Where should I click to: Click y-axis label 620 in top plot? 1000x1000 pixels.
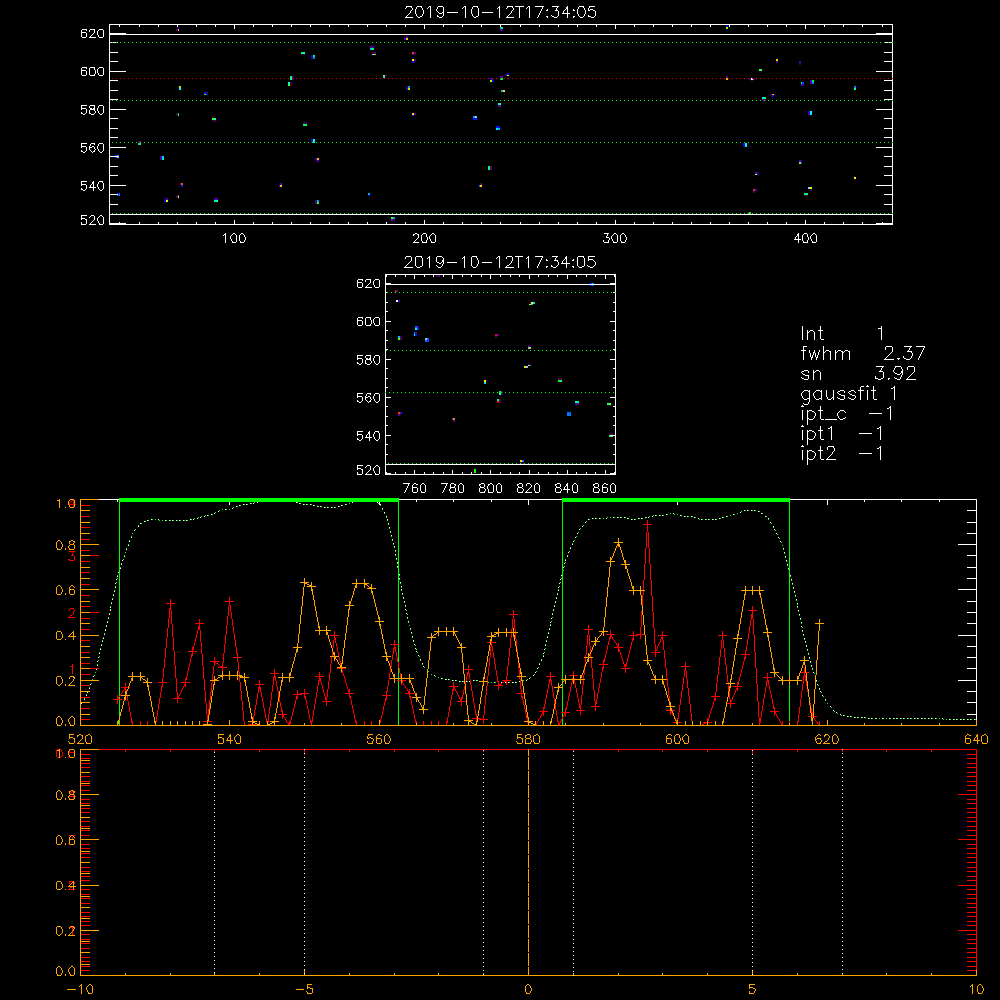pyautogui.click(x=92, y=34)
